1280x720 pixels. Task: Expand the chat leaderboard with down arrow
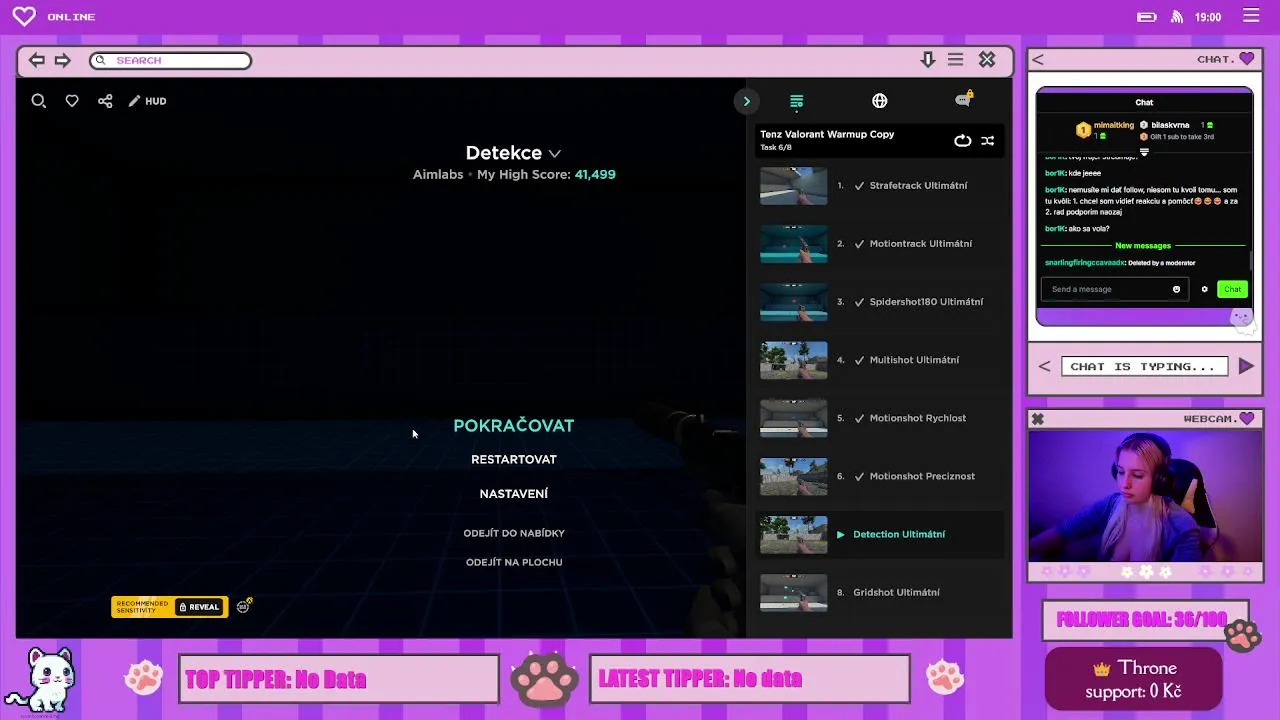[1144, 152]
